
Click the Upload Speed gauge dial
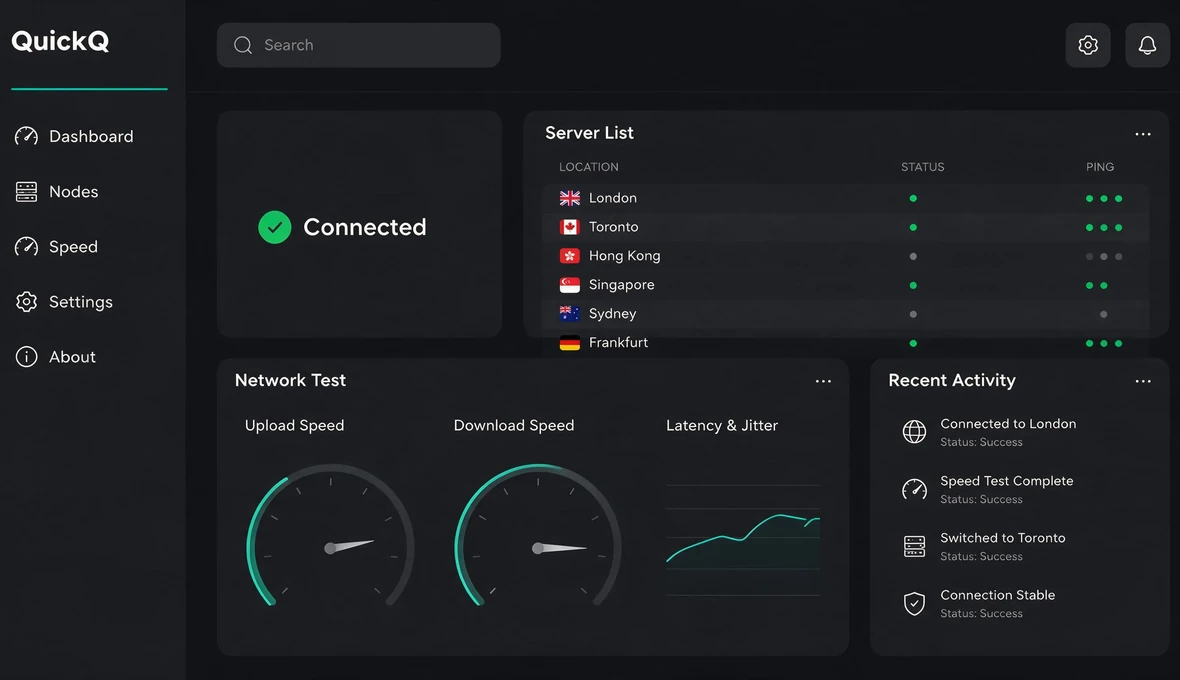coord(330,536)
